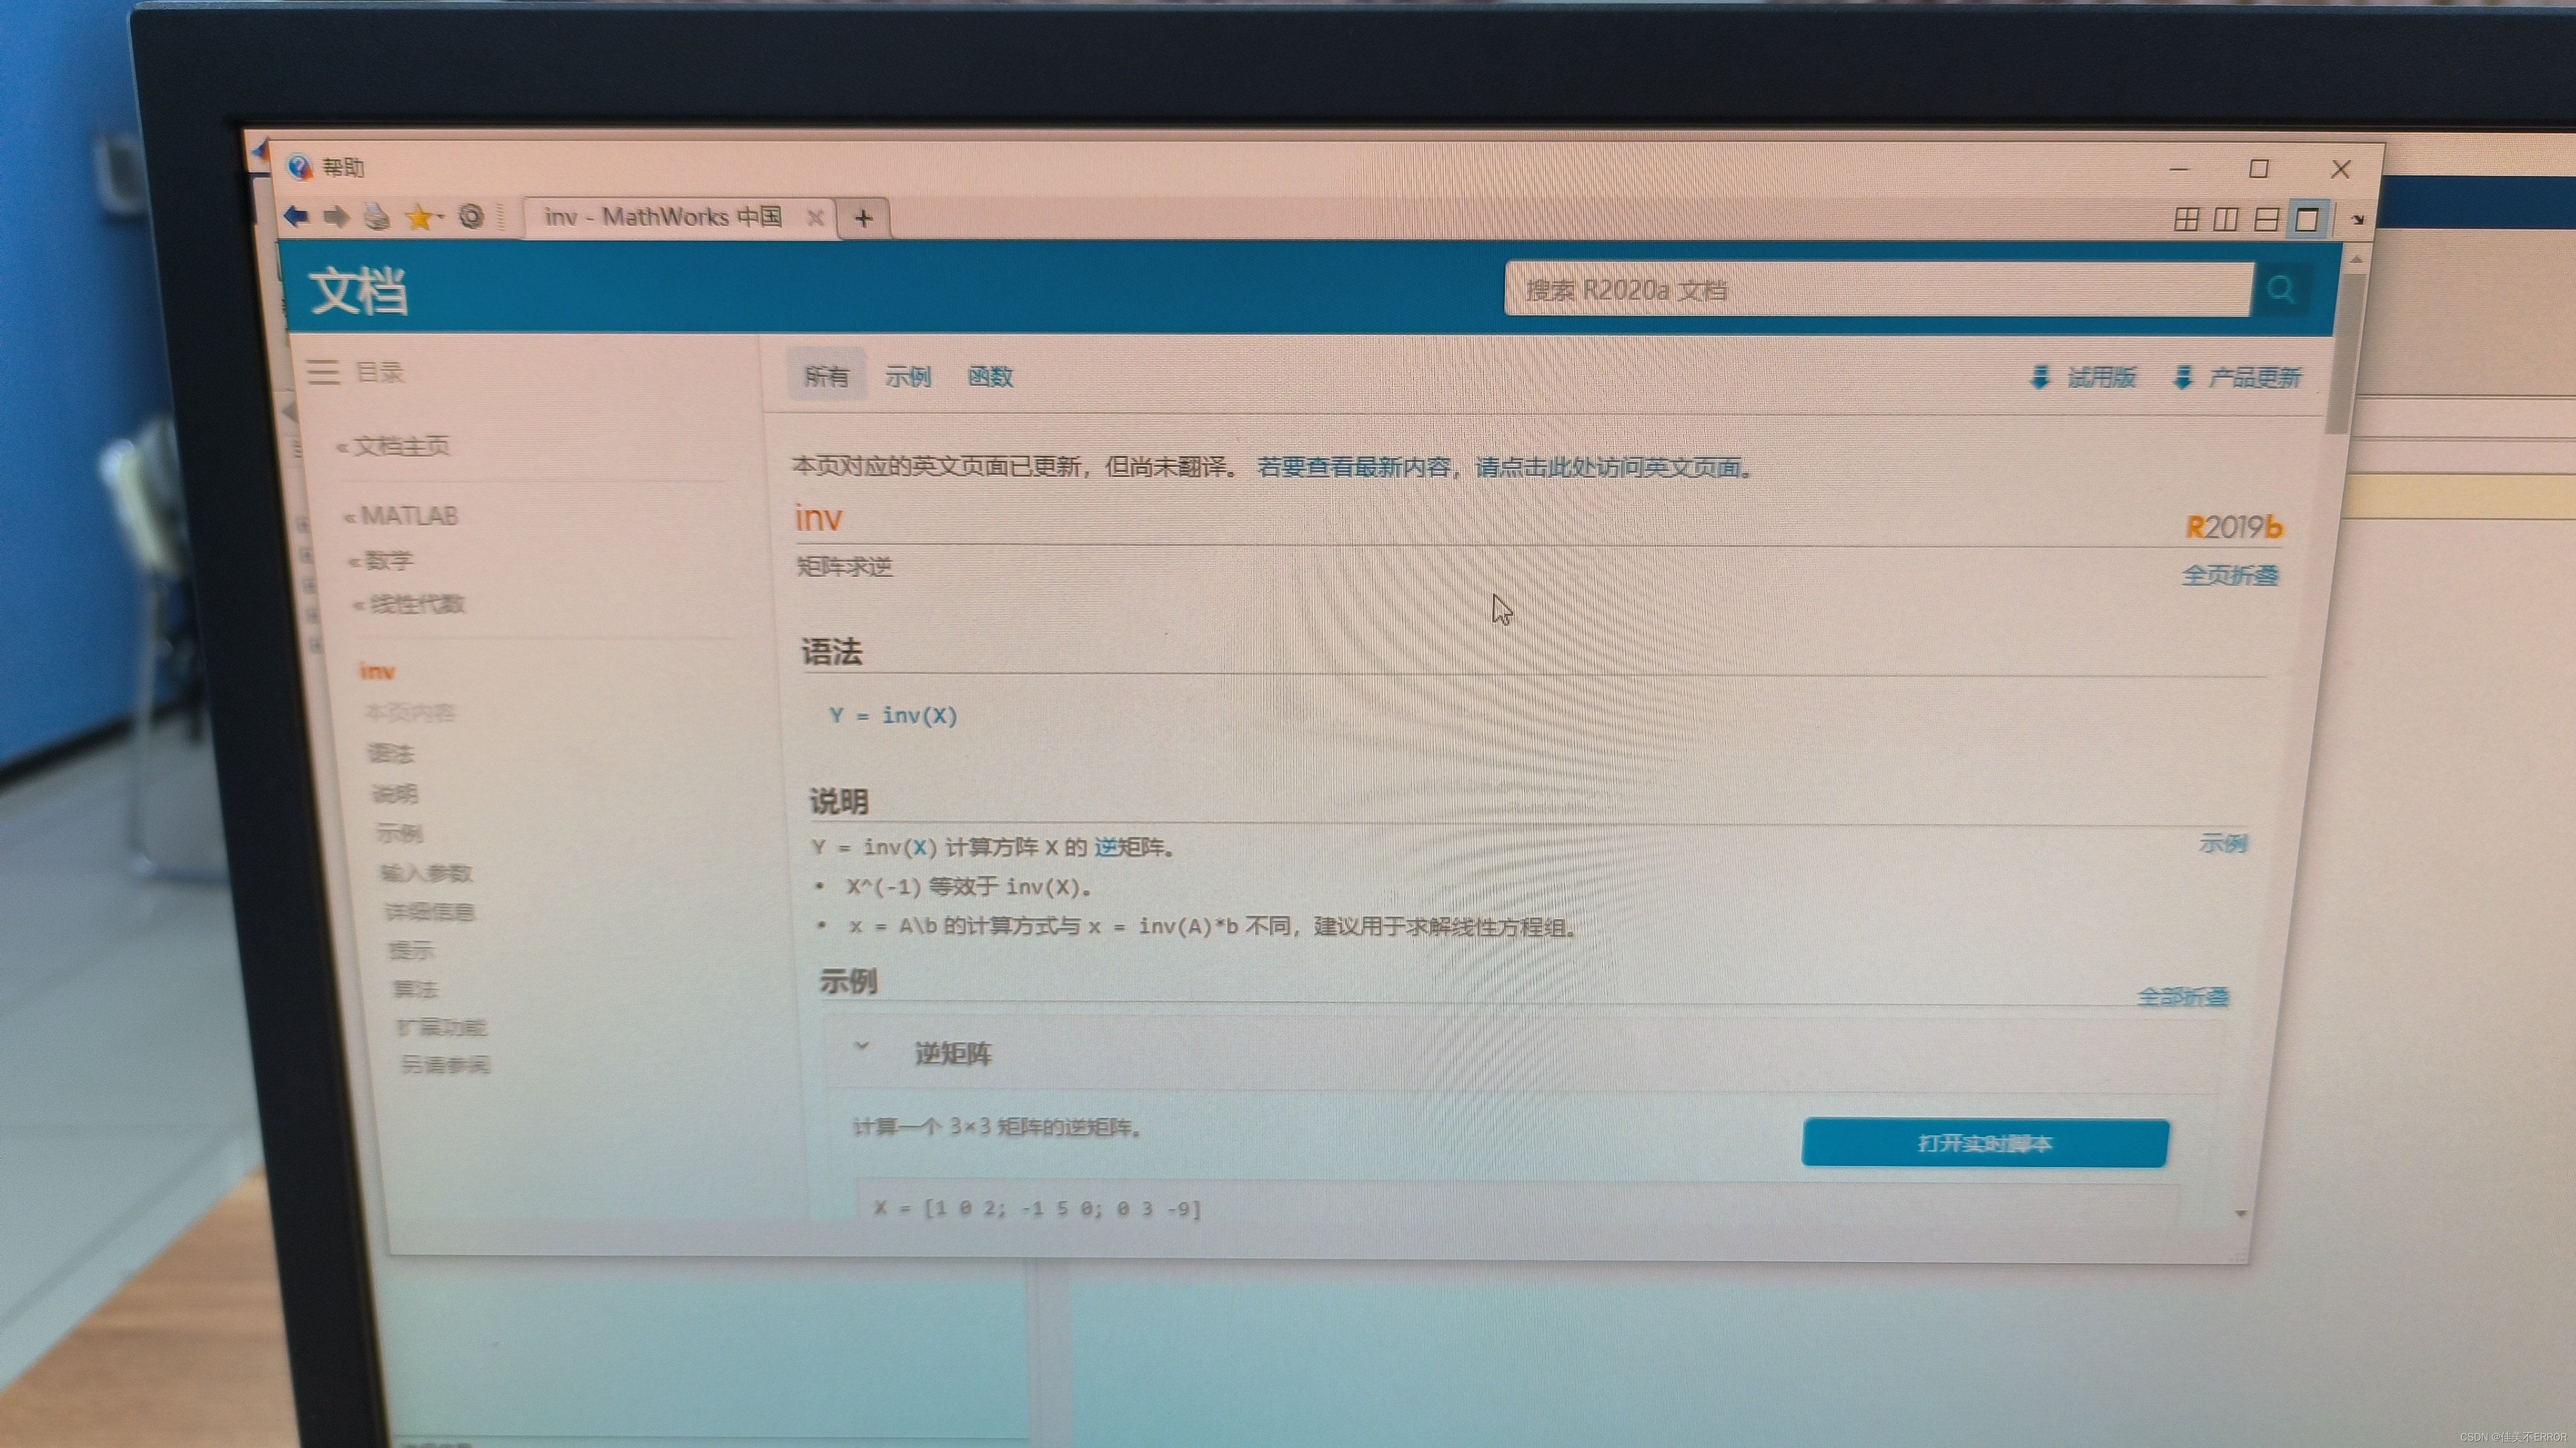Click the Y = inv(X) syntax code
This screenshot has width=2576, height=1448.
[893, 715]
